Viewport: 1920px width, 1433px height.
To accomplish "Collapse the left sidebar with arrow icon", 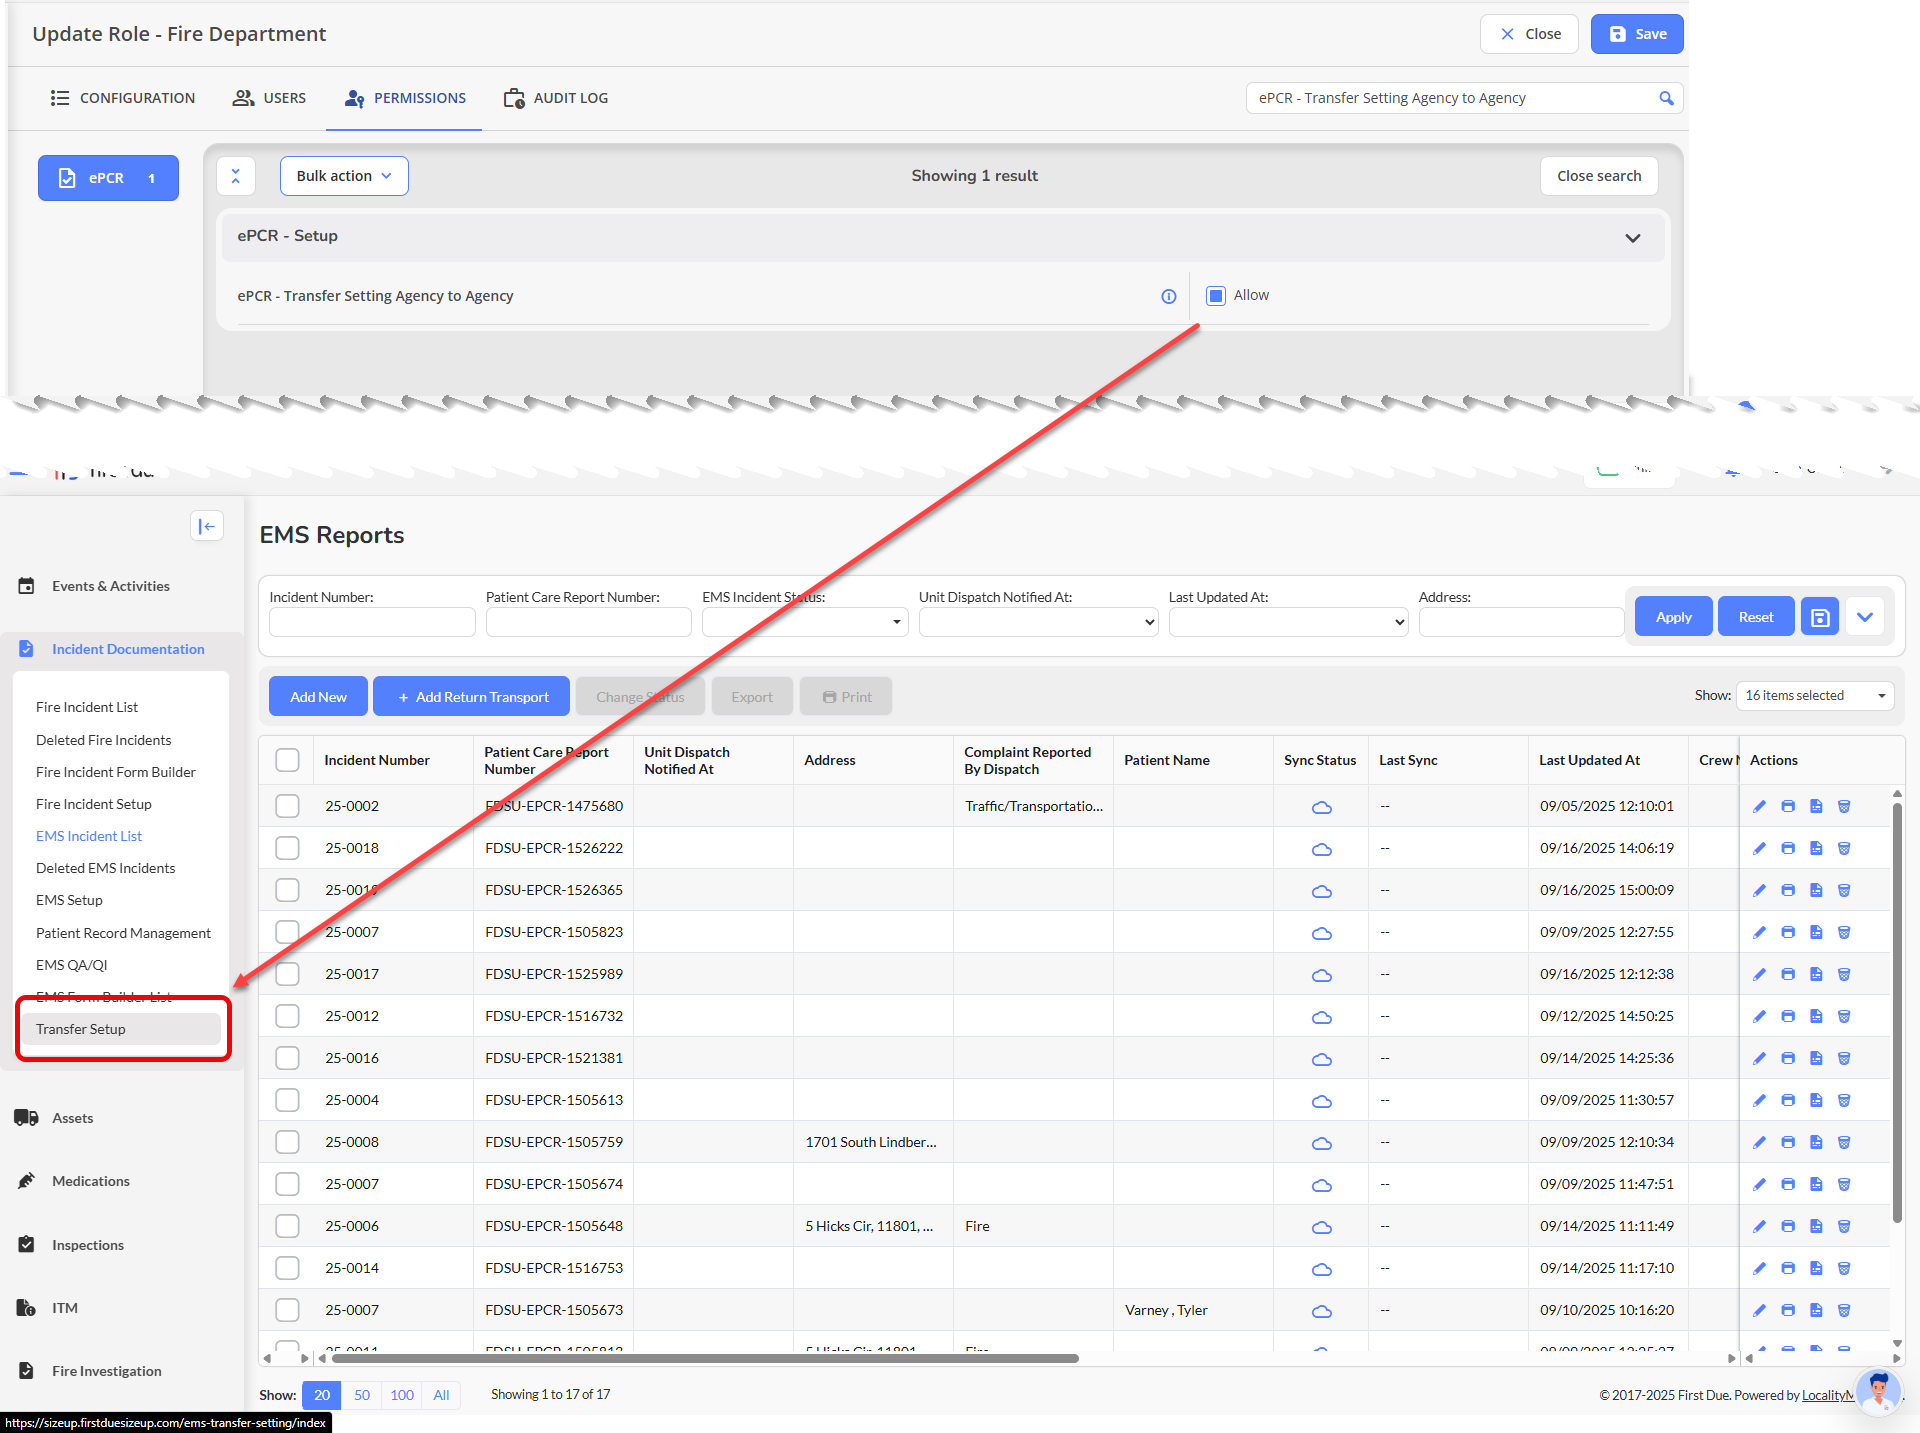I will [207, 526].
